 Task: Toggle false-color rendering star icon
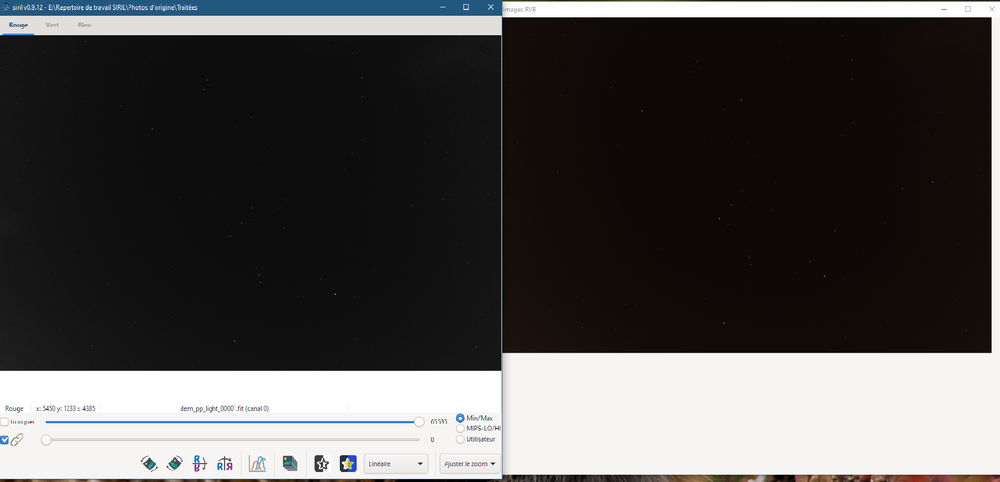point(348,464)
